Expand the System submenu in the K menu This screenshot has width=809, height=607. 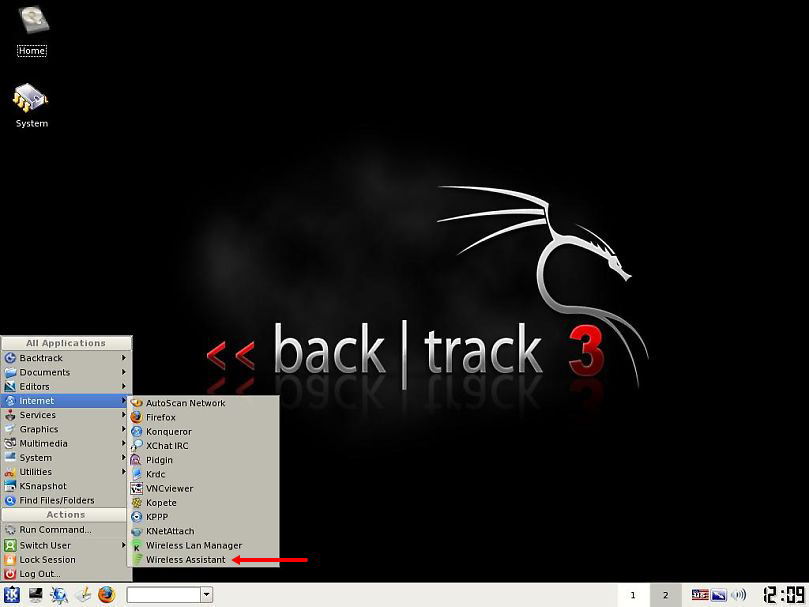coord(65,457)
